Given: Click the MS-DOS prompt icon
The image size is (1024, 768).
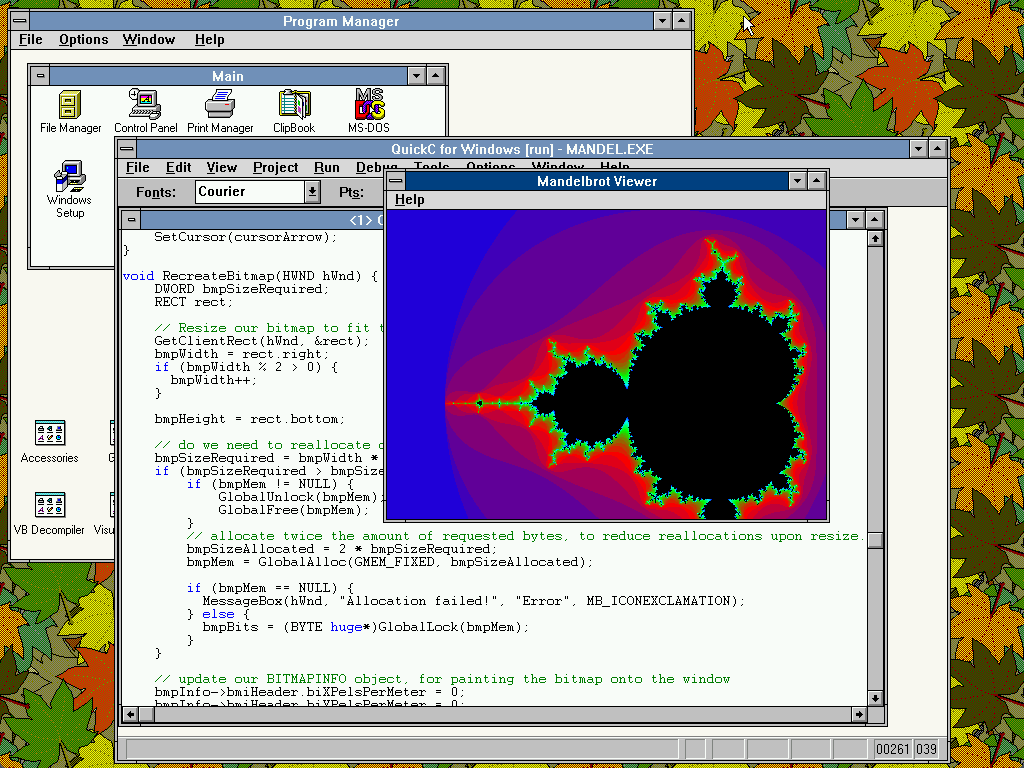Looking at the screenshot, I should tap(369, 112).
